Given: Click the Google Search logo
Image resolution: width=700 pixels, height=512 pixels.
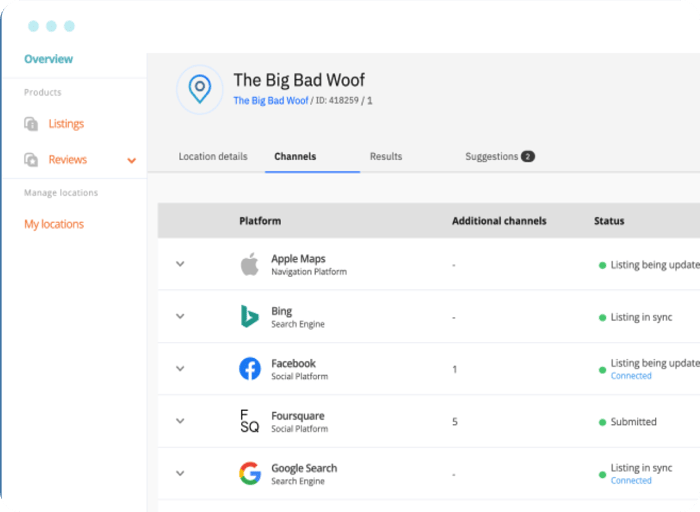Looking at the screenshot, I should tap(250, 473).
